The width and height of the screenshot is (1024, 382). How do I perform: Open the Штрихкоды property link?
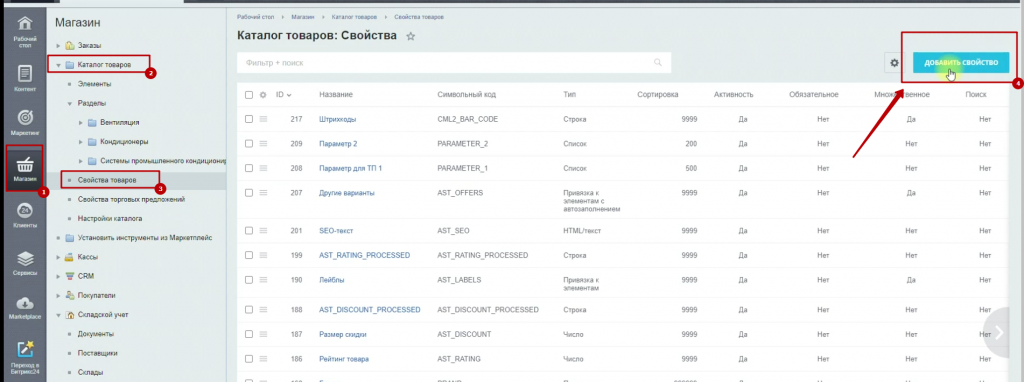[338, 119]
